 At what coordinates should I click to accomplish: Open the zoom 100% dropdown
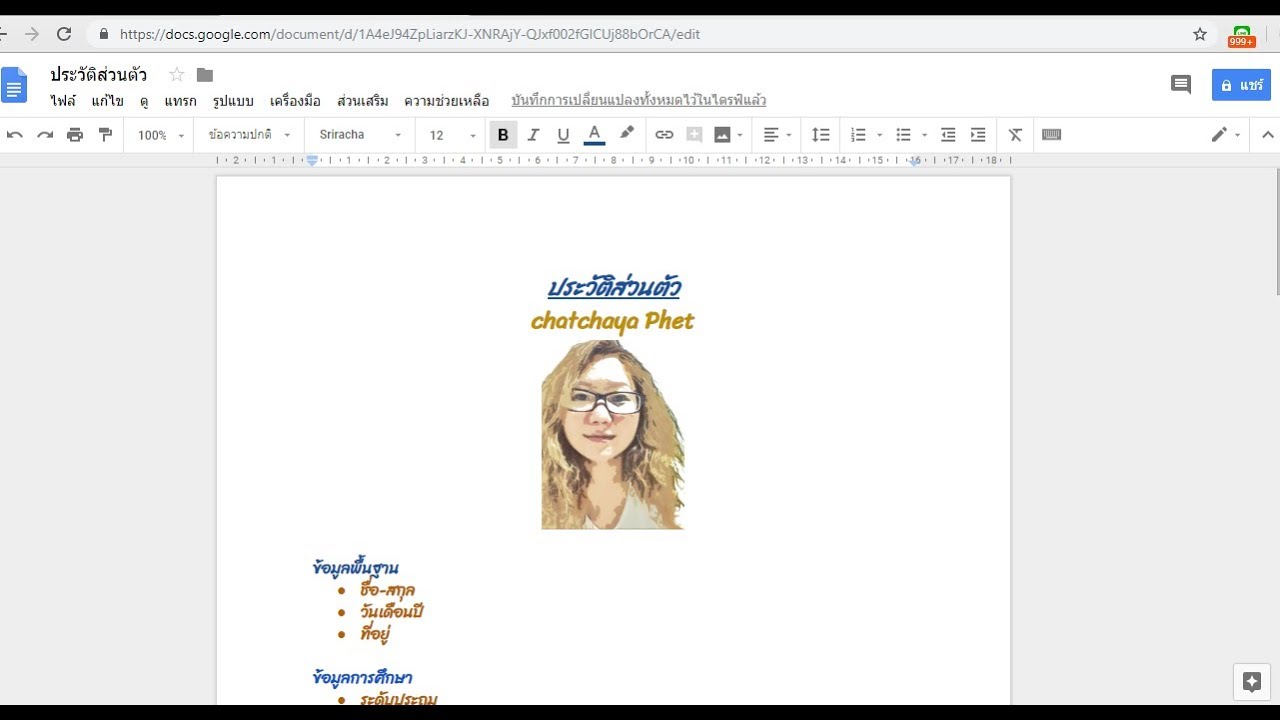pyautogui.click(x=161, y=135)
